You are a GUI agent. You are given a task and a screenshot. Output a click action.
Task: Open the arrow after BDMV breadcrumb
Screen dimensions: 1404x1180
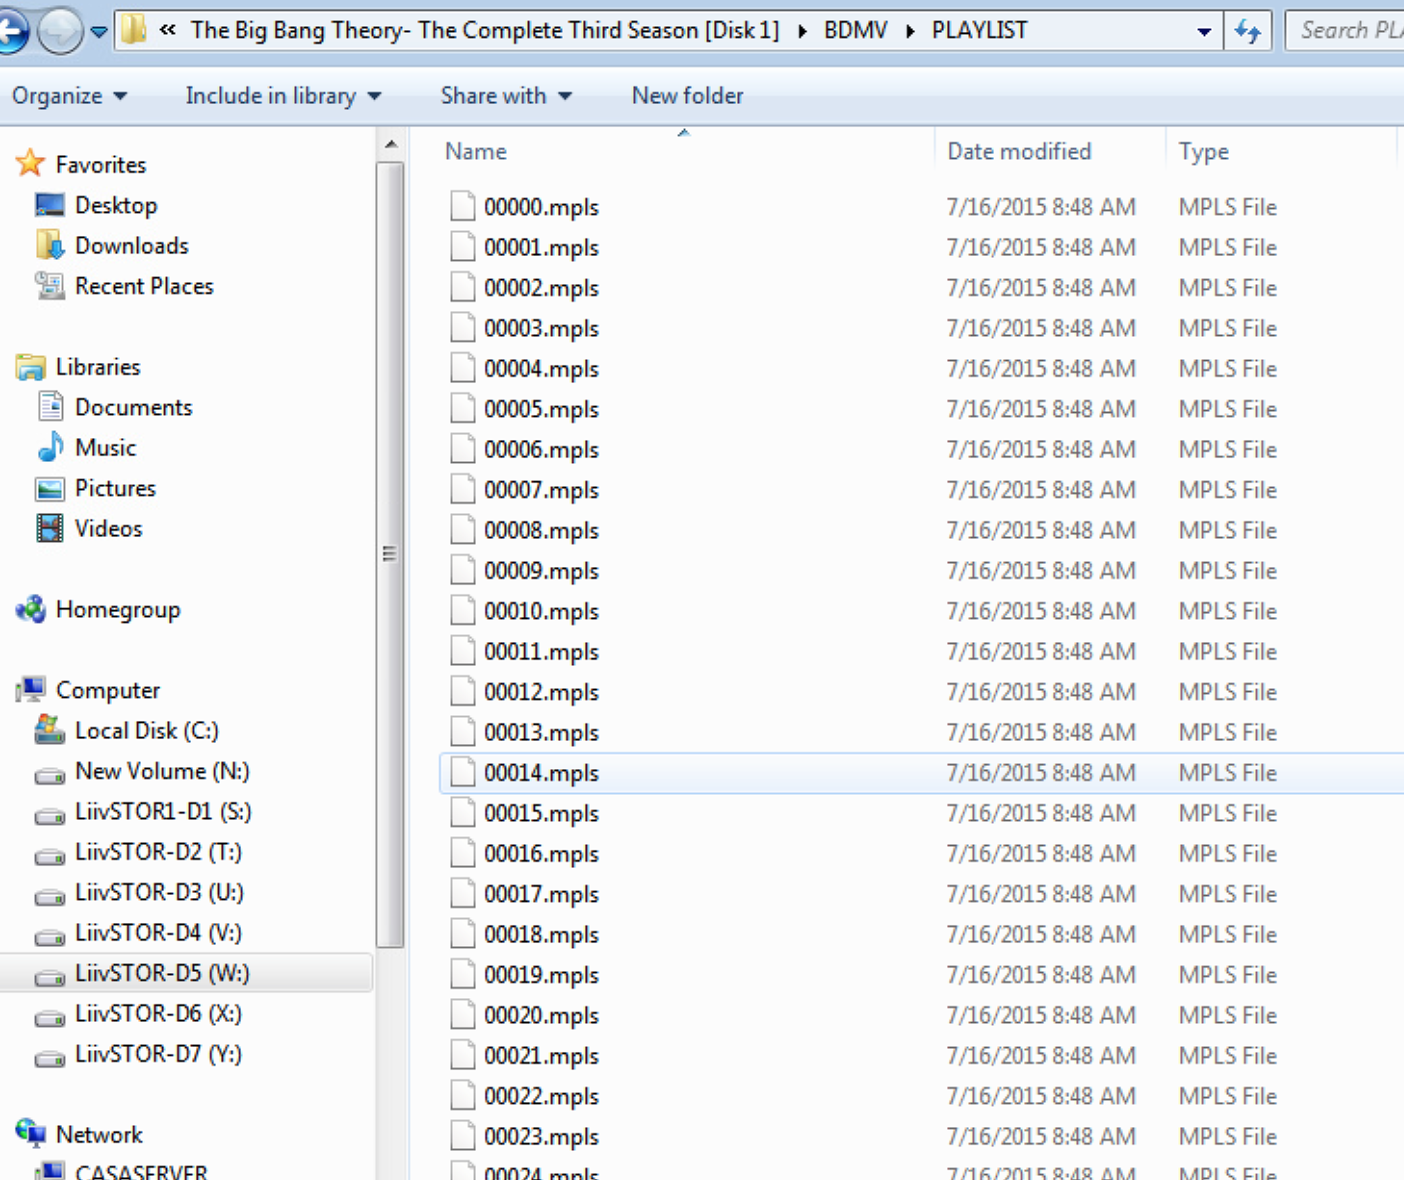click(910, 31)
